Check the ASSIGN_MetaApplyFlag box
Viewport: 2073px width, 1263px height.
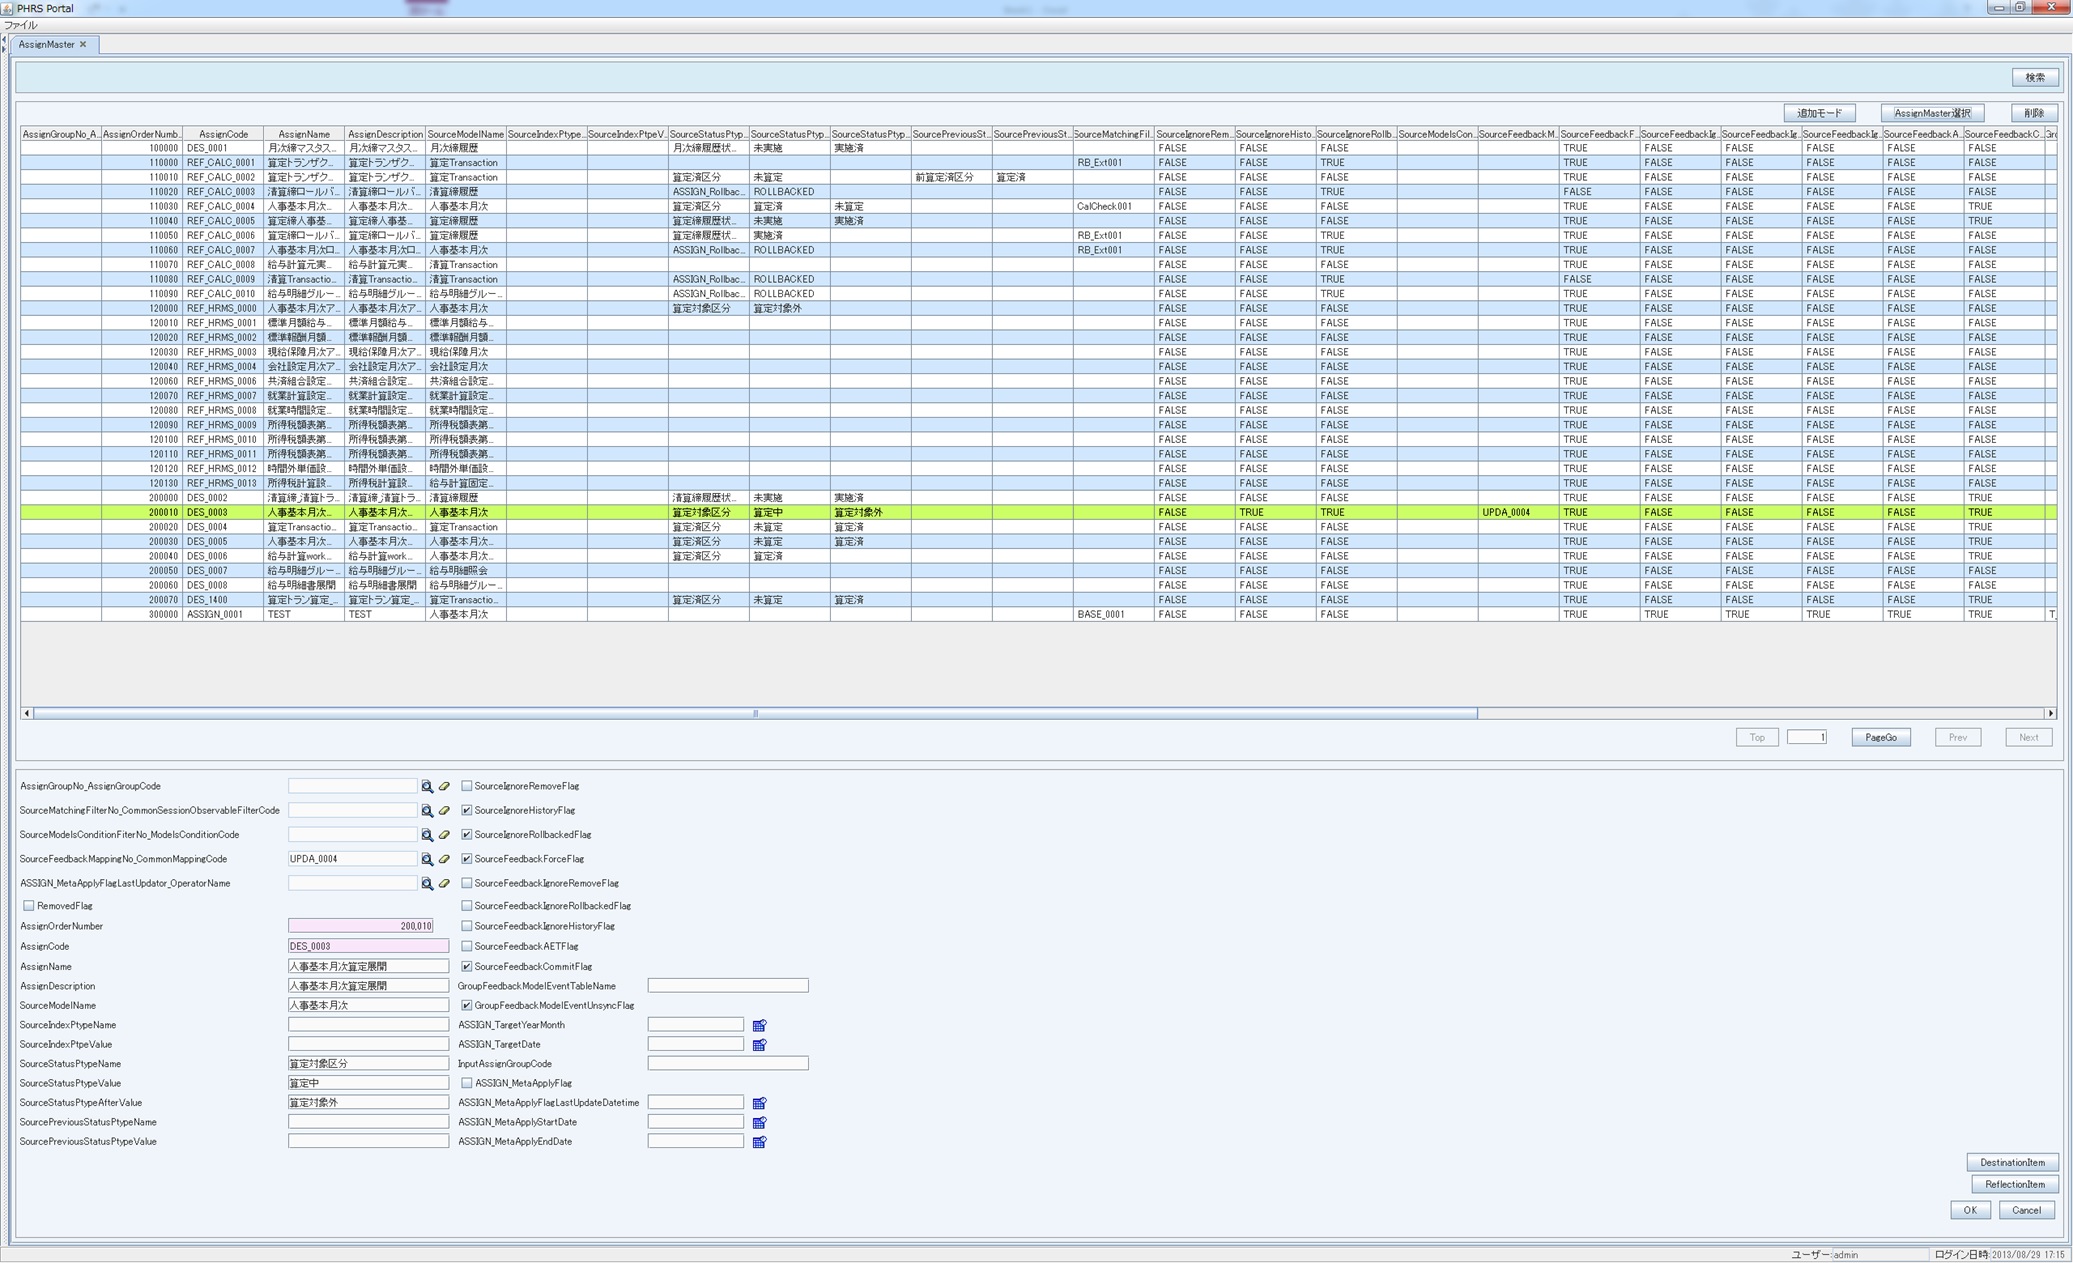466,1083
